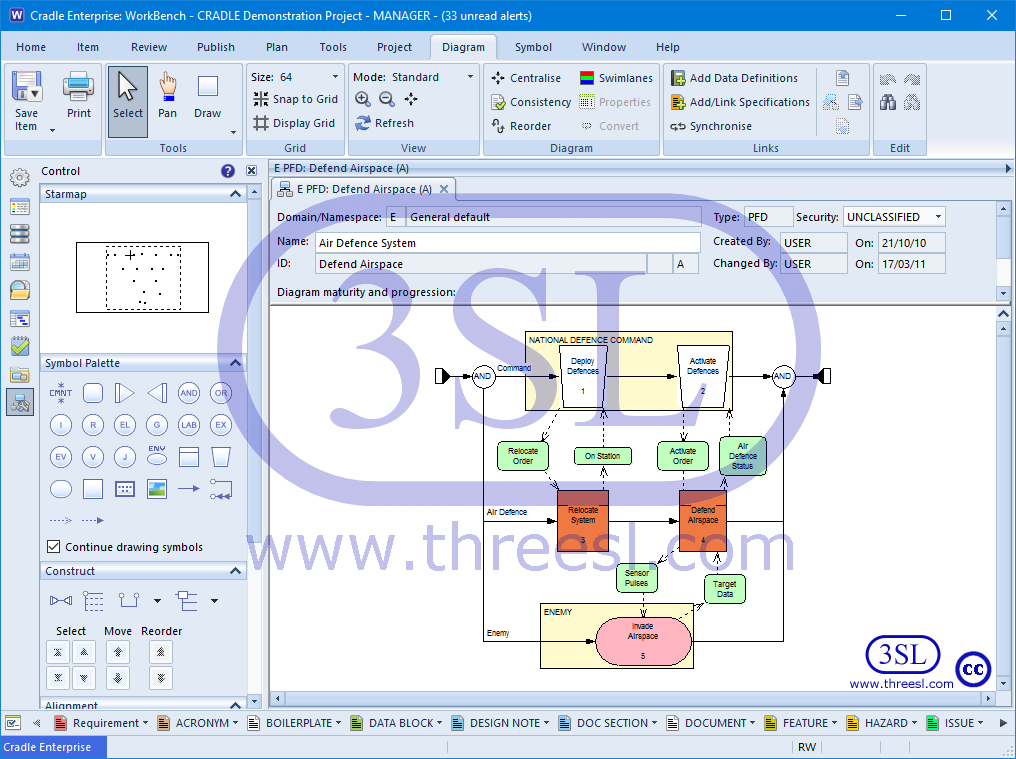Image resolution: width=1016 pixels, height=759 pixels.
Task: Open the Help ribbon tab
Action: tap(667, 47)
